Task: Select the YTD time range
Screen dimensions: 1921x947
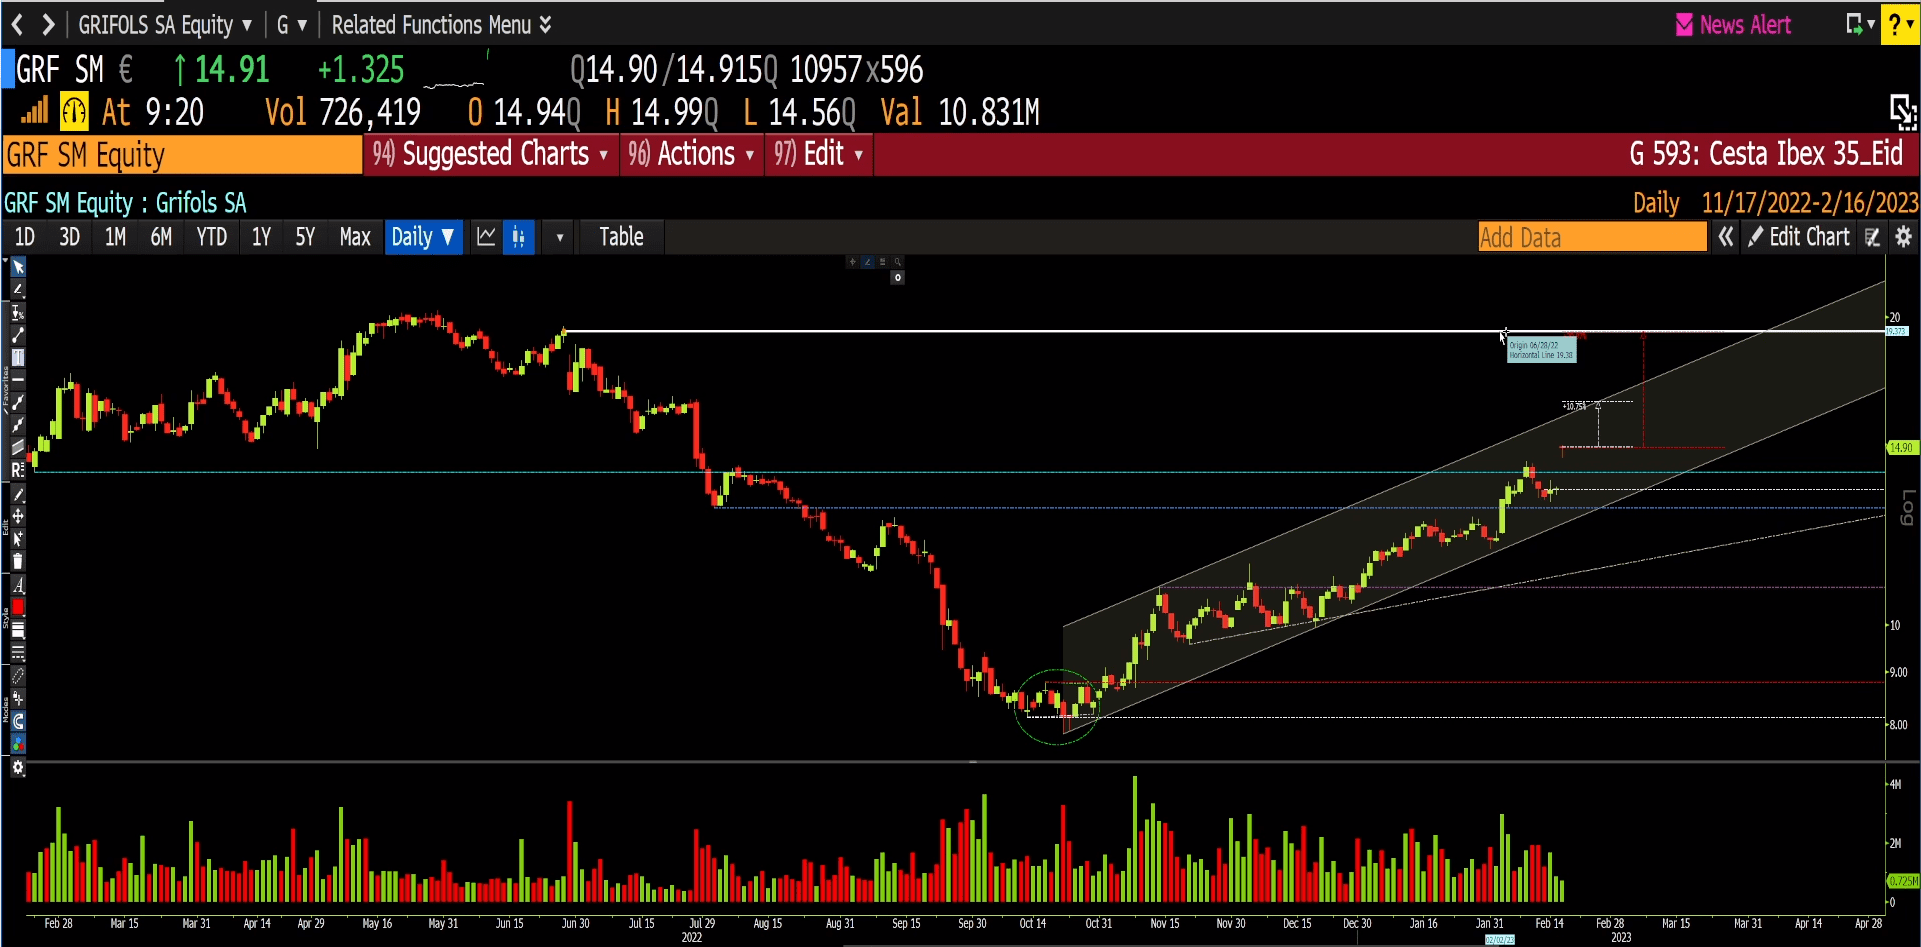Action: tap(211, 237)
